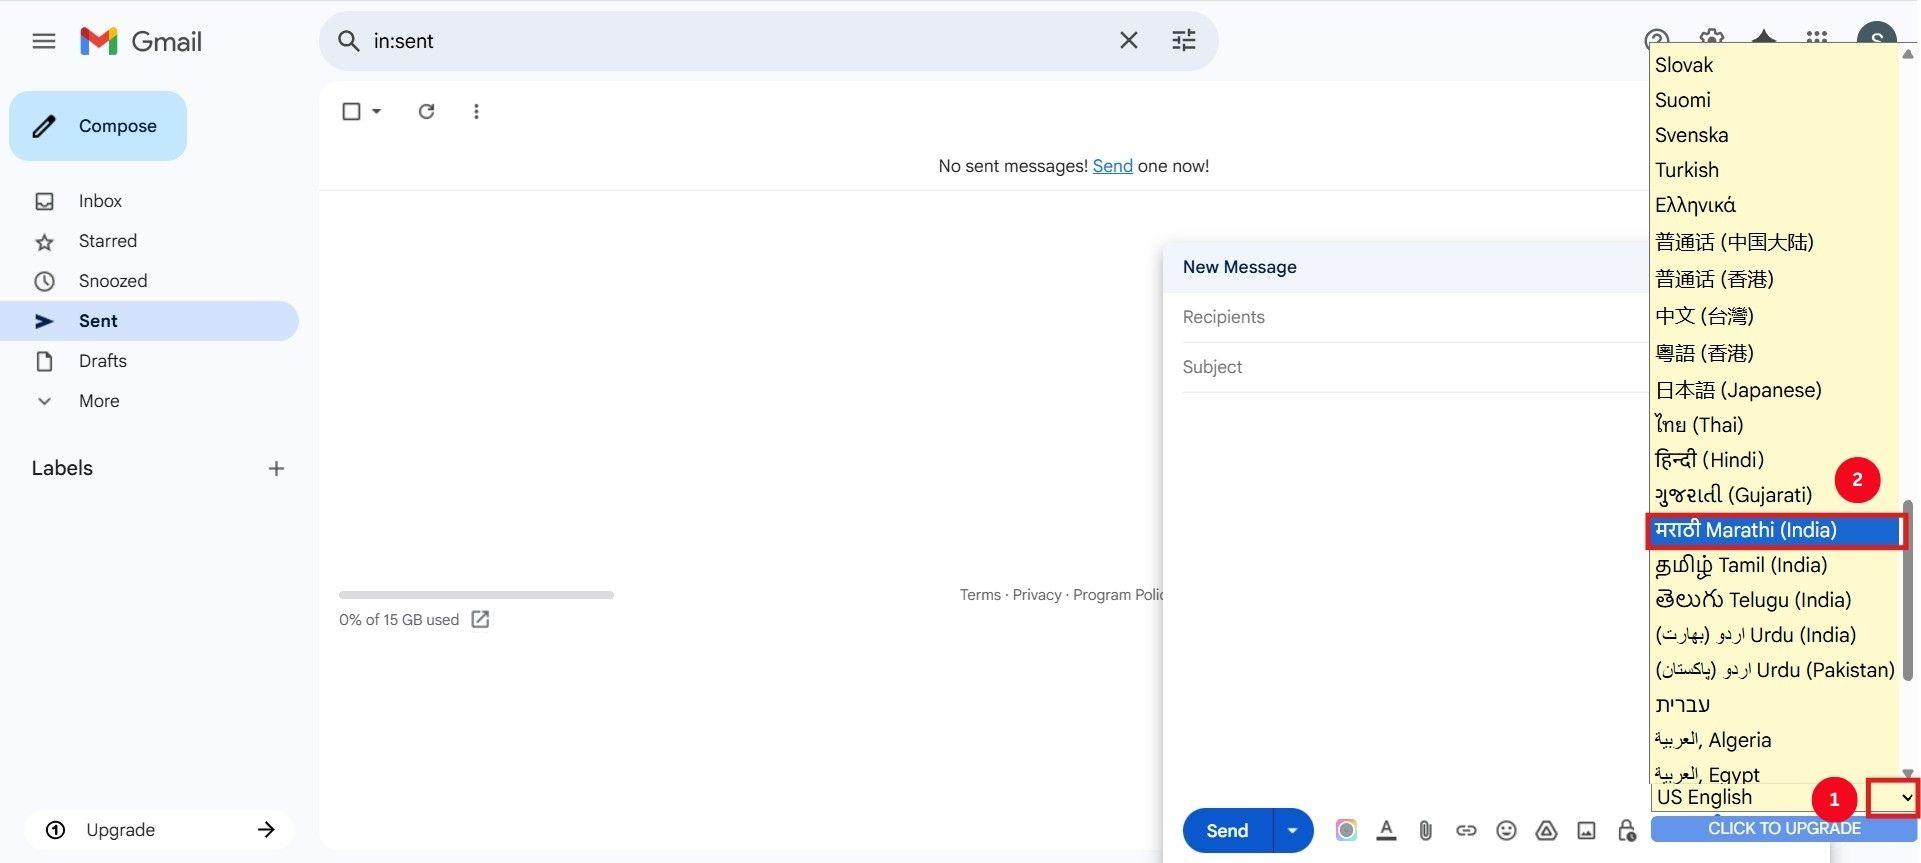Insert an emoji

[1506, 830]
